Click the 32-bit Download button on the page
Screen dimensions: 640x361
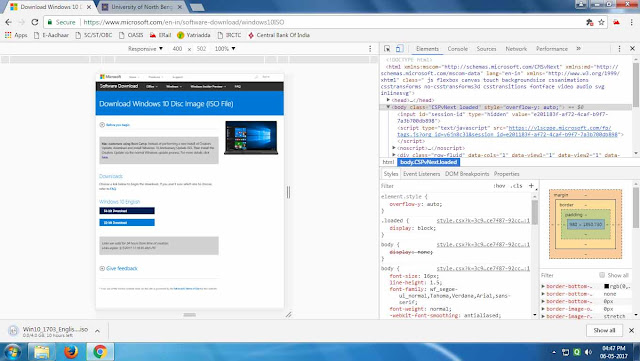(127, 223)
